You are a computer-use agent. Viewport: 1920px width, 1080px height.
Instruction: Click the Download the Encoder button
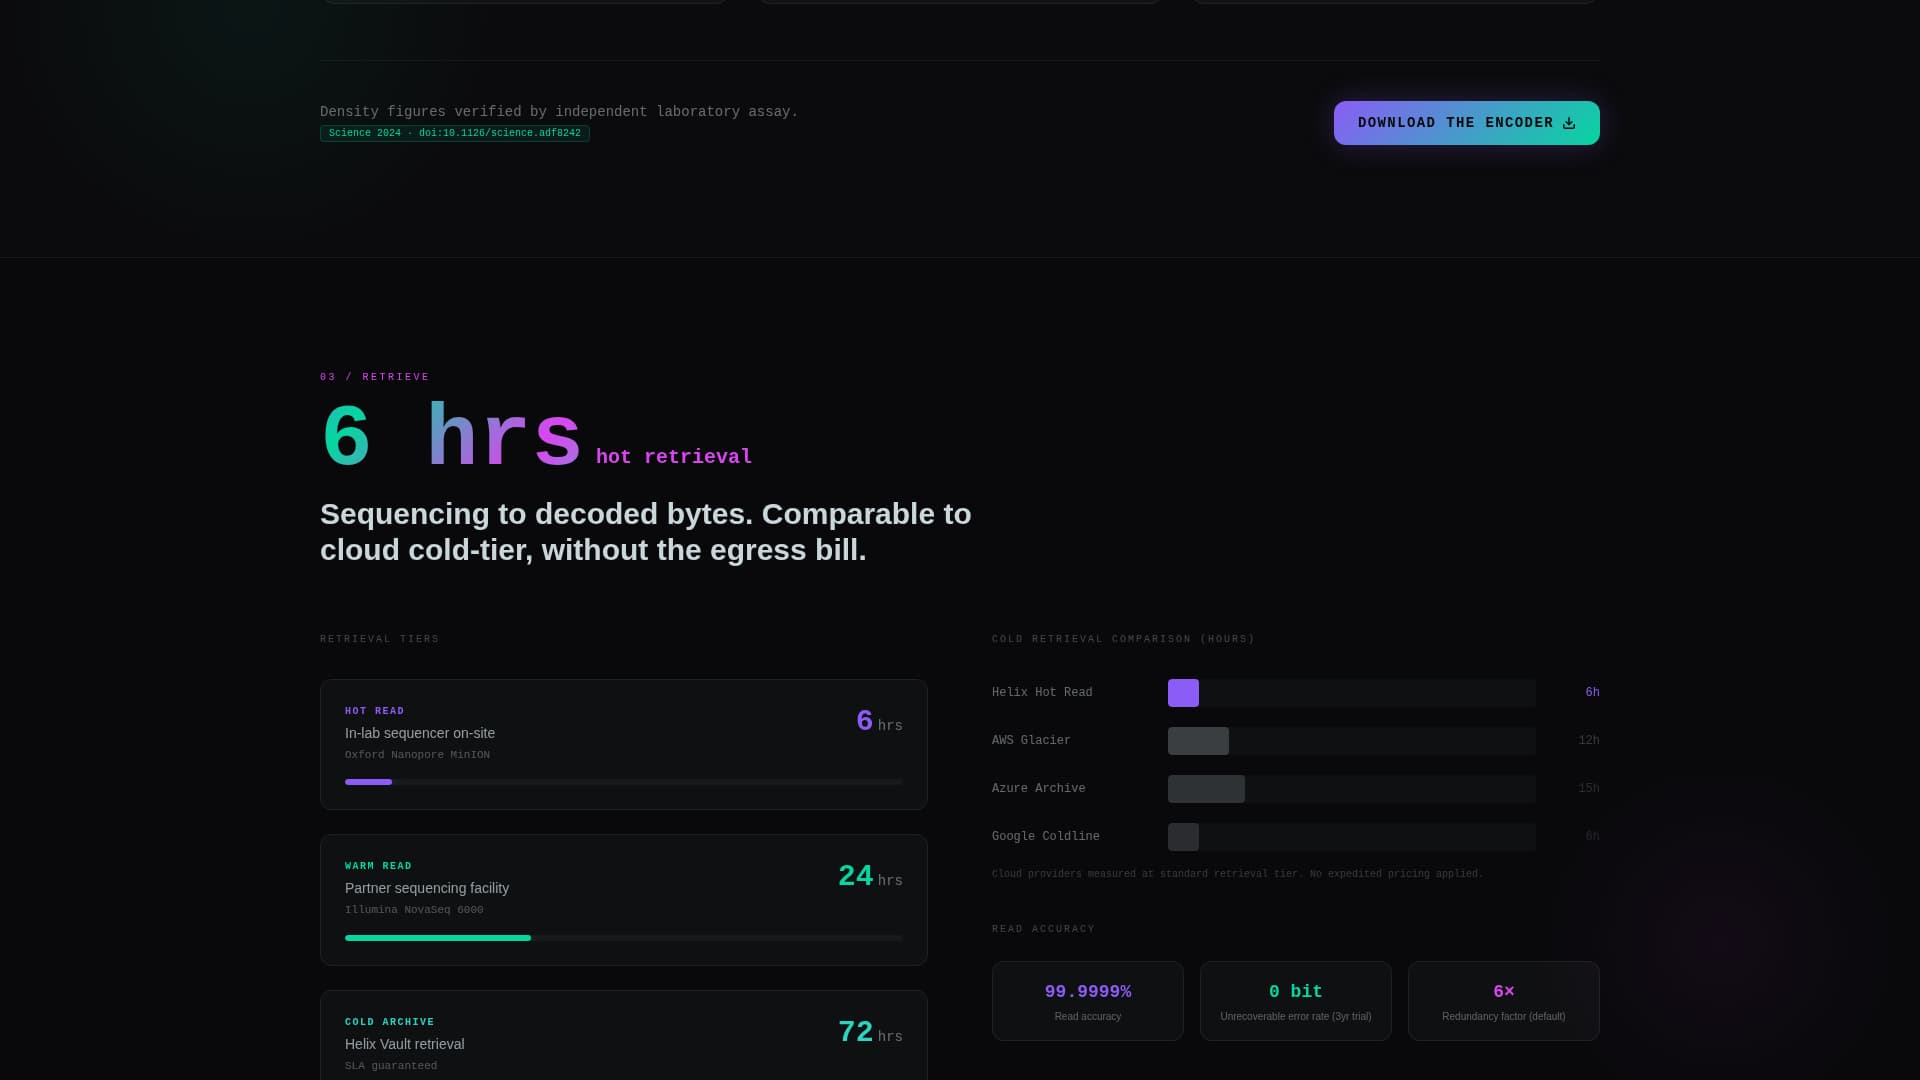point(1466,123)
